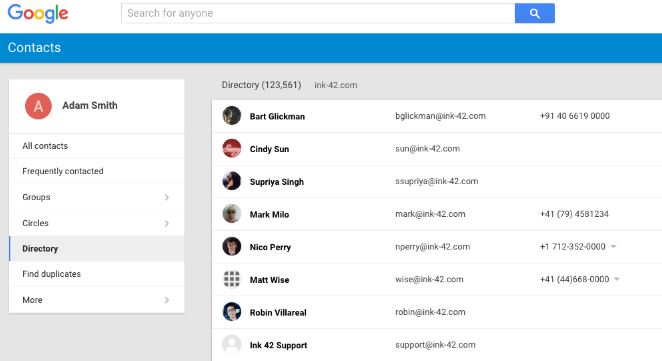Viewport: 662px width, 361px height.
Task: Click the Contacts header title
Action: click(x=34, y=48)
